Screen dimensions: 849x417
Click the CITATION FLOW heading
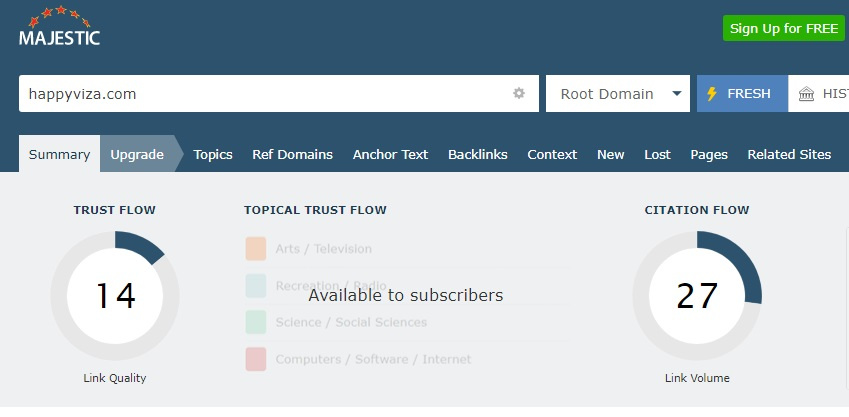point(697,210)
